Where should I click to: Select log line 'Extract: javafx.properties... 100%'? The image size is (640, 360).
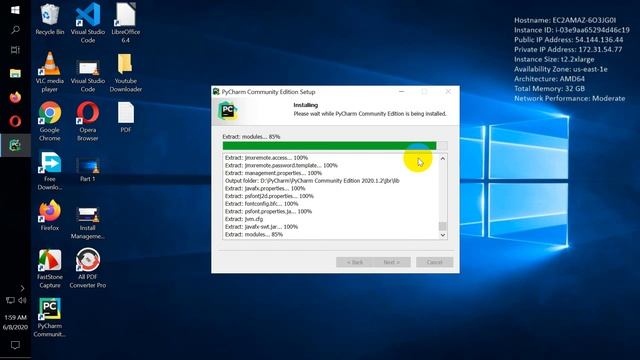[x=265, y=189]
